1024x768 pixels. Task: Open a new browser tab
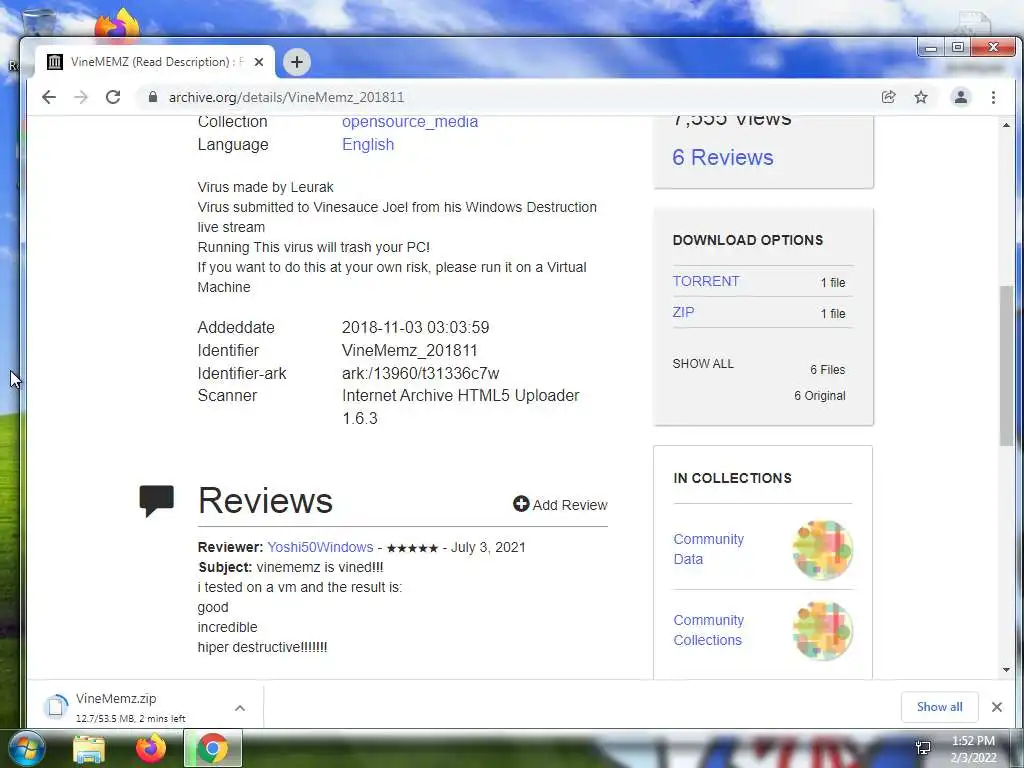tap(296, 62)
